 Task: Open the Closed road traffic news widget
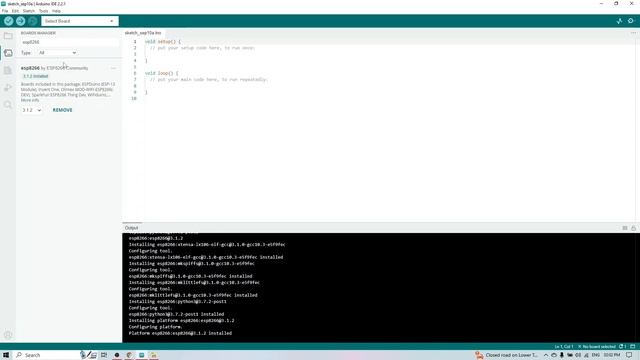[x=507, y=355]
